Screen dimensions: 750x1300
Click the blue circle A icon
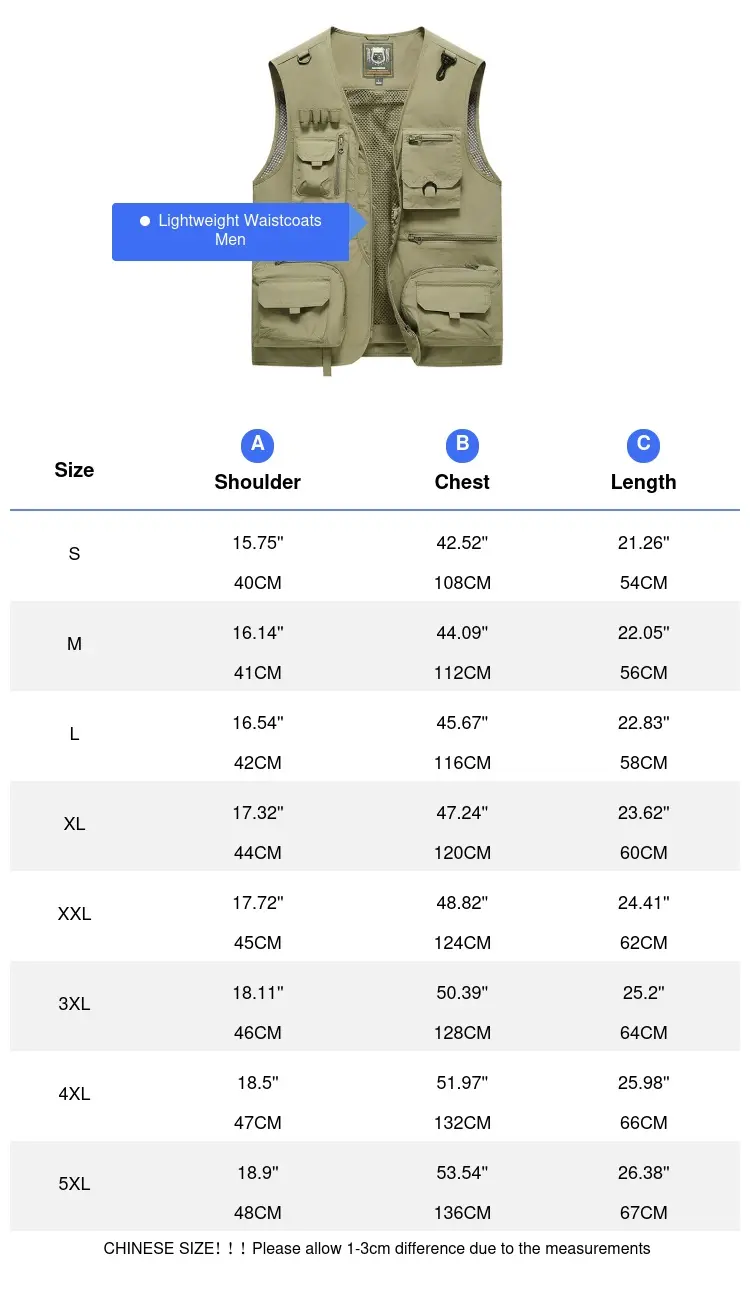[x=257, y=444]
